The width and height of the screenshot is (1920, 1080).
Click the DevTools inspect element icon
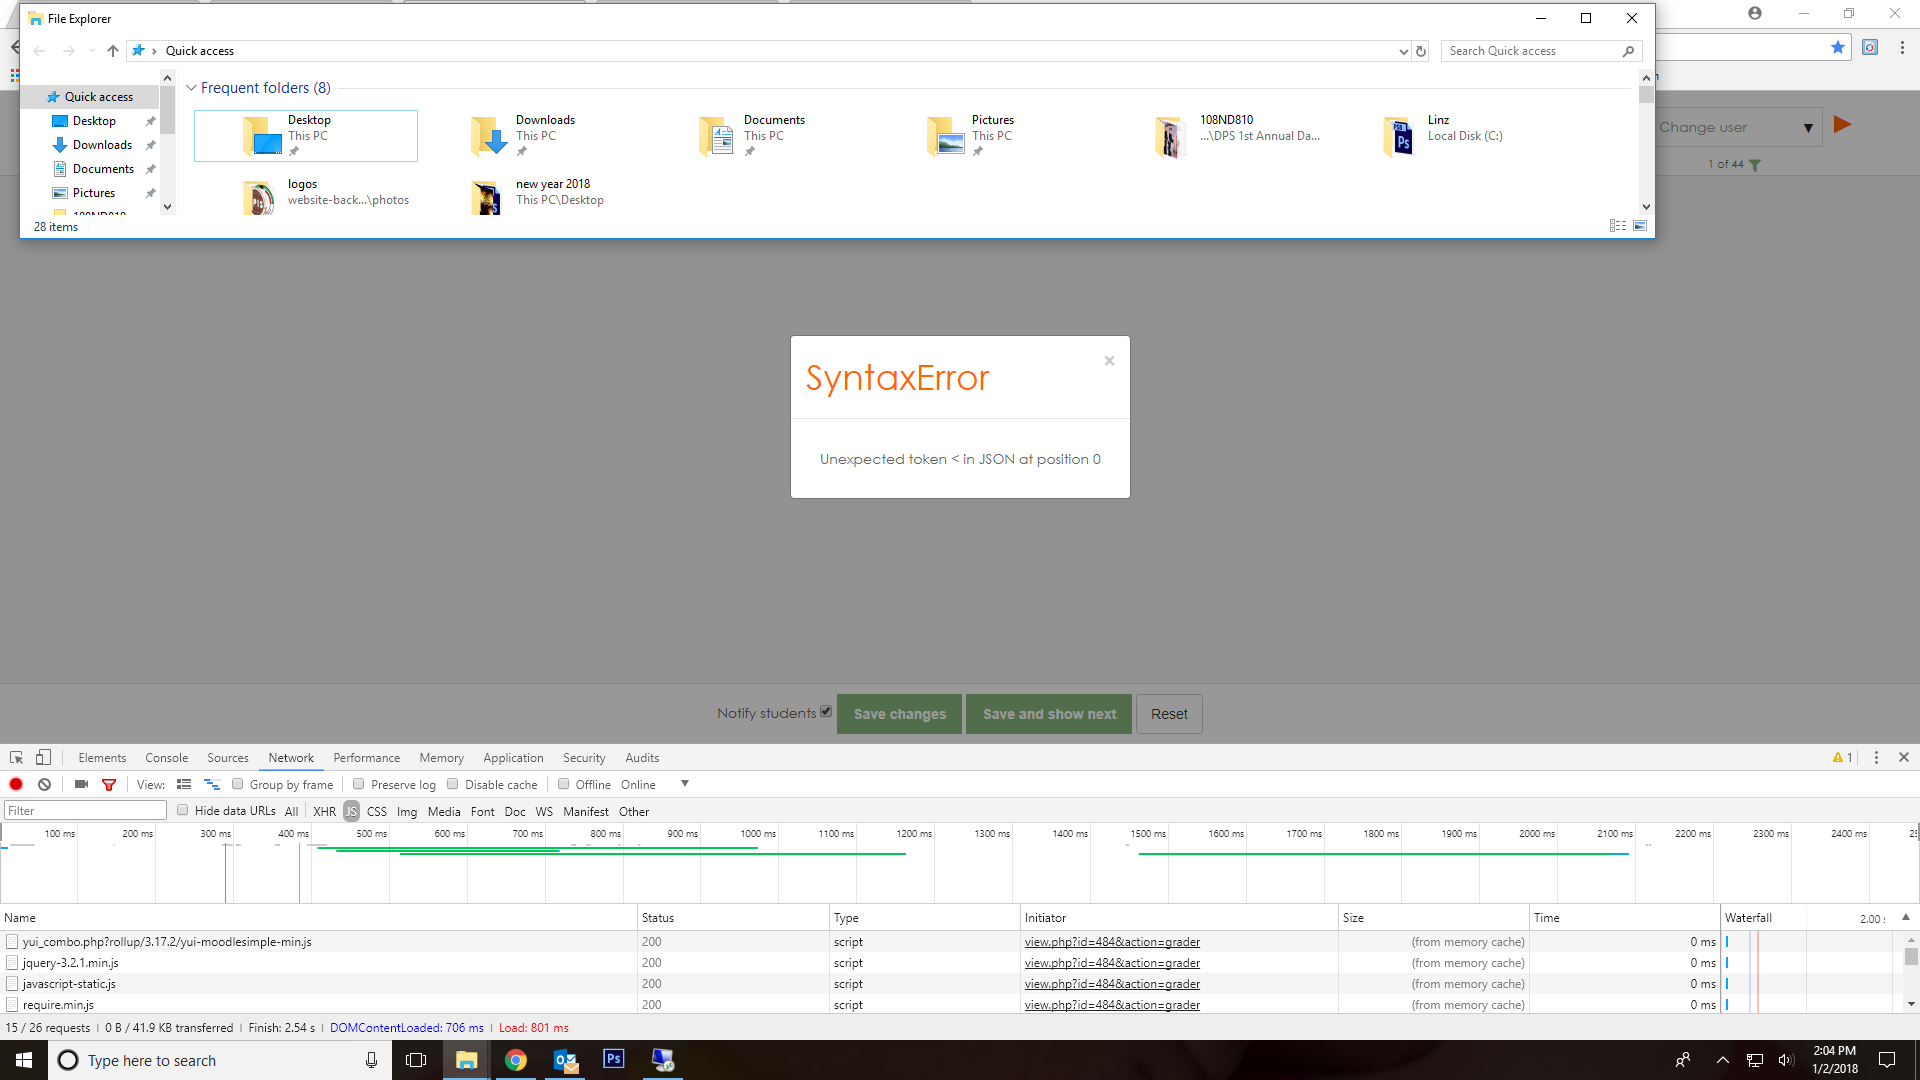(16, 758)
